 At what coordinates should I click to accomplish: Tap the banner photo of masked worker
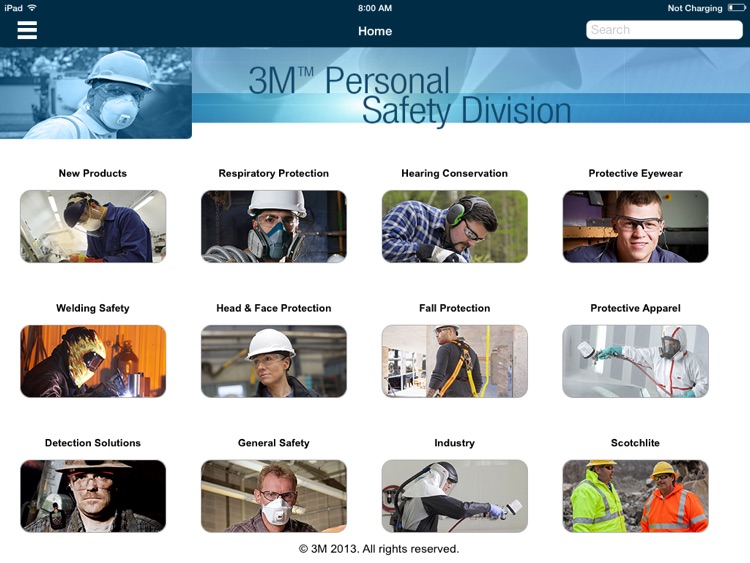[96, 93]
